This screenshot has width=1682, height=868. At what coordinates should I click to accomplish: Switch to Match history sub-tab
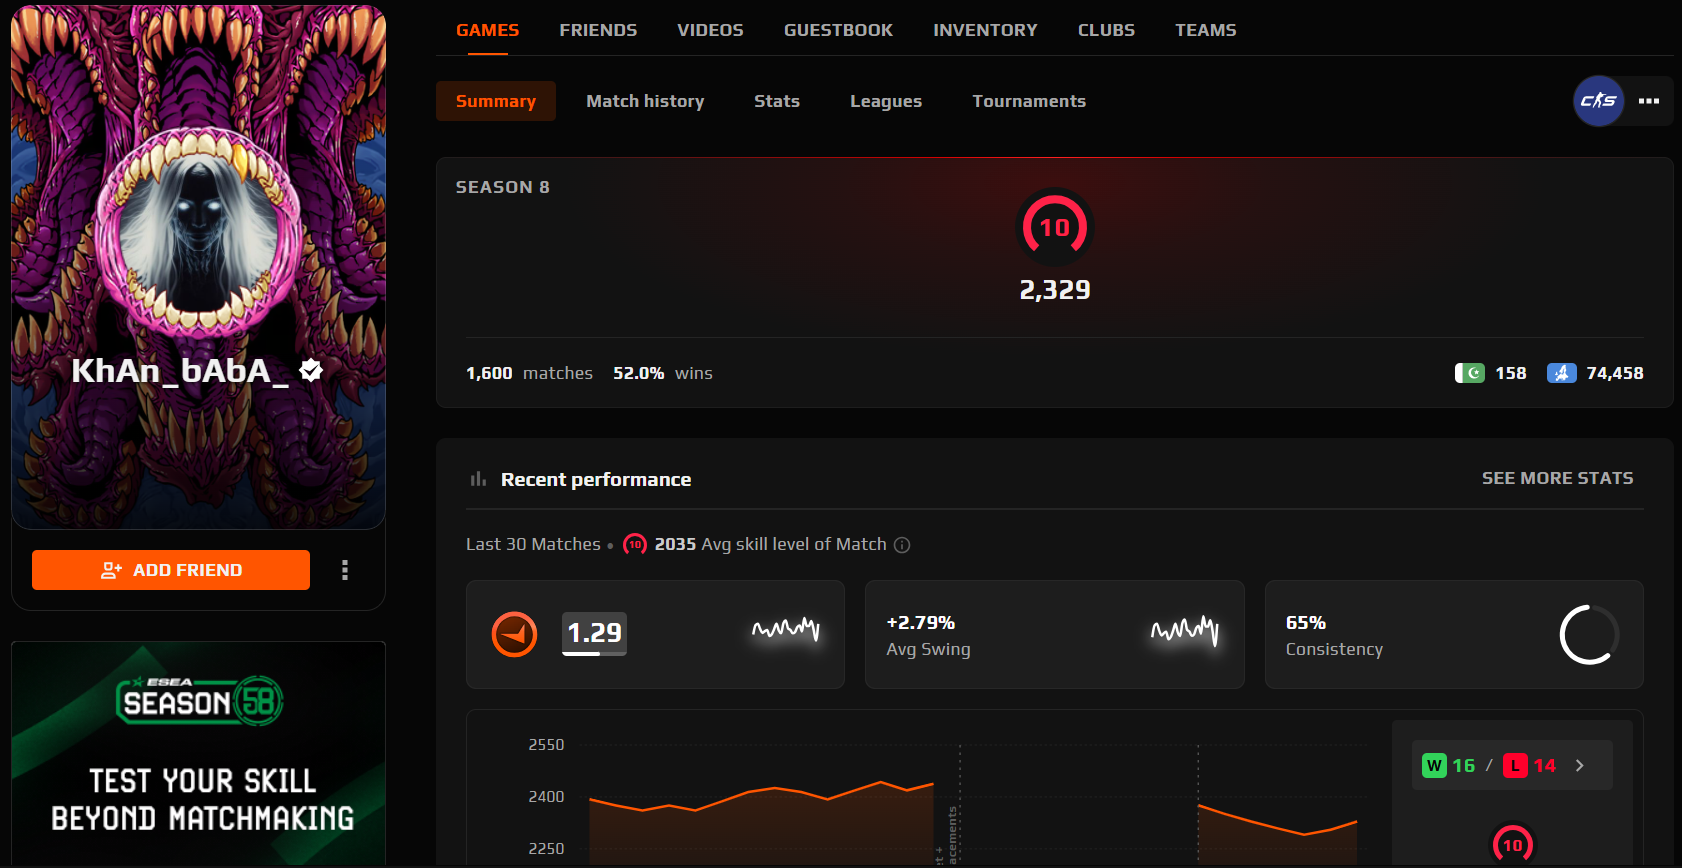coord(645,101)
